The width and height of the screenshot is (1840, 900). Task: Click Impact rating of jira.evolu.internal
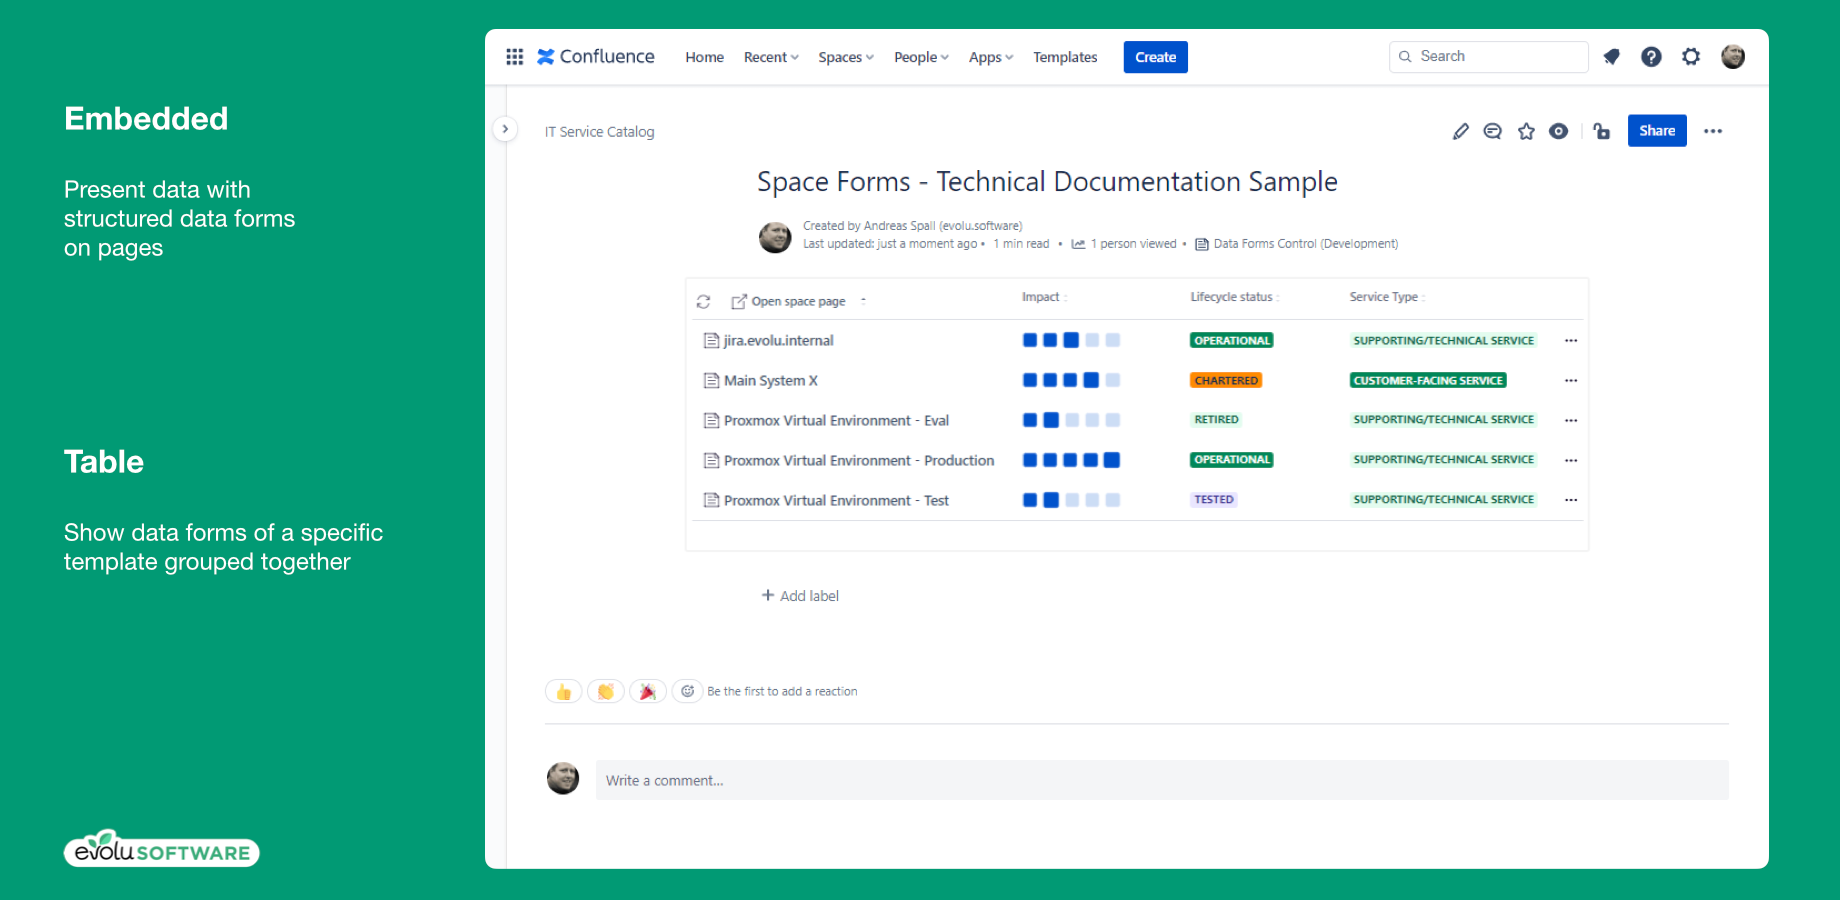pyautogui.click(x=1071, y=340)
